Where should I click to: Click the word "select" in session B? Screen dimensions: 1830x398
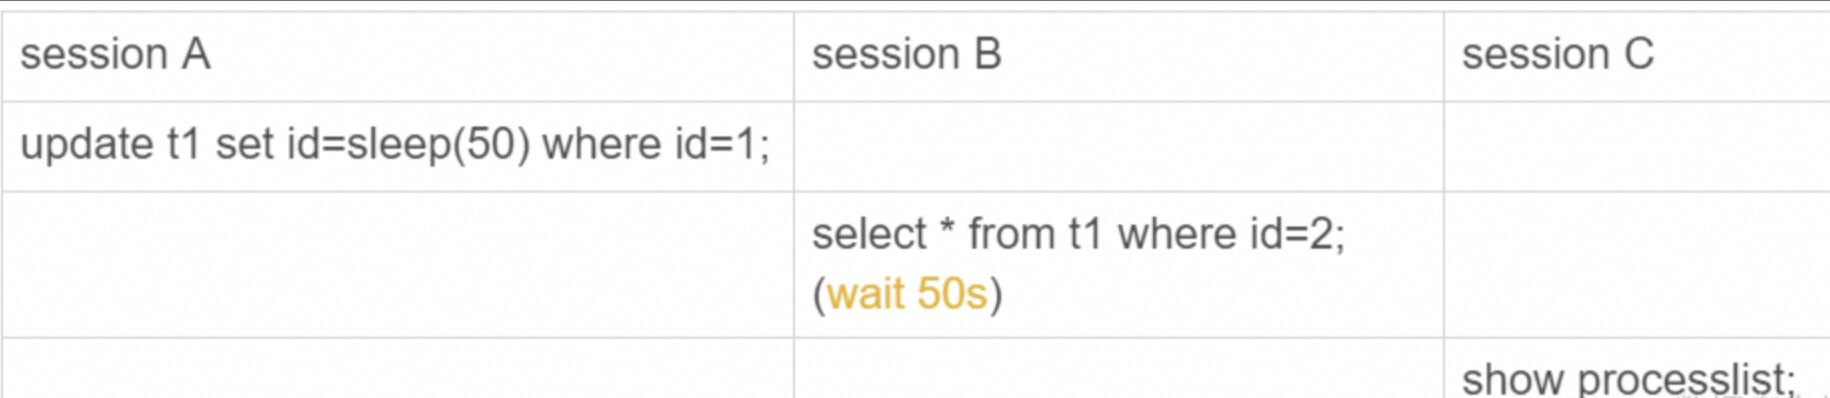click(x=869, y=235)
